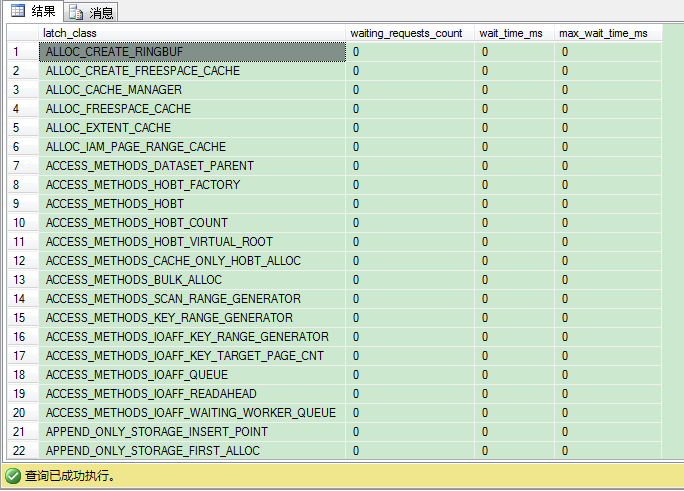Click the message page icon on 消息 tab
Image resolution: width=684 pixels, height=491 pixels.
pos(76,12)
